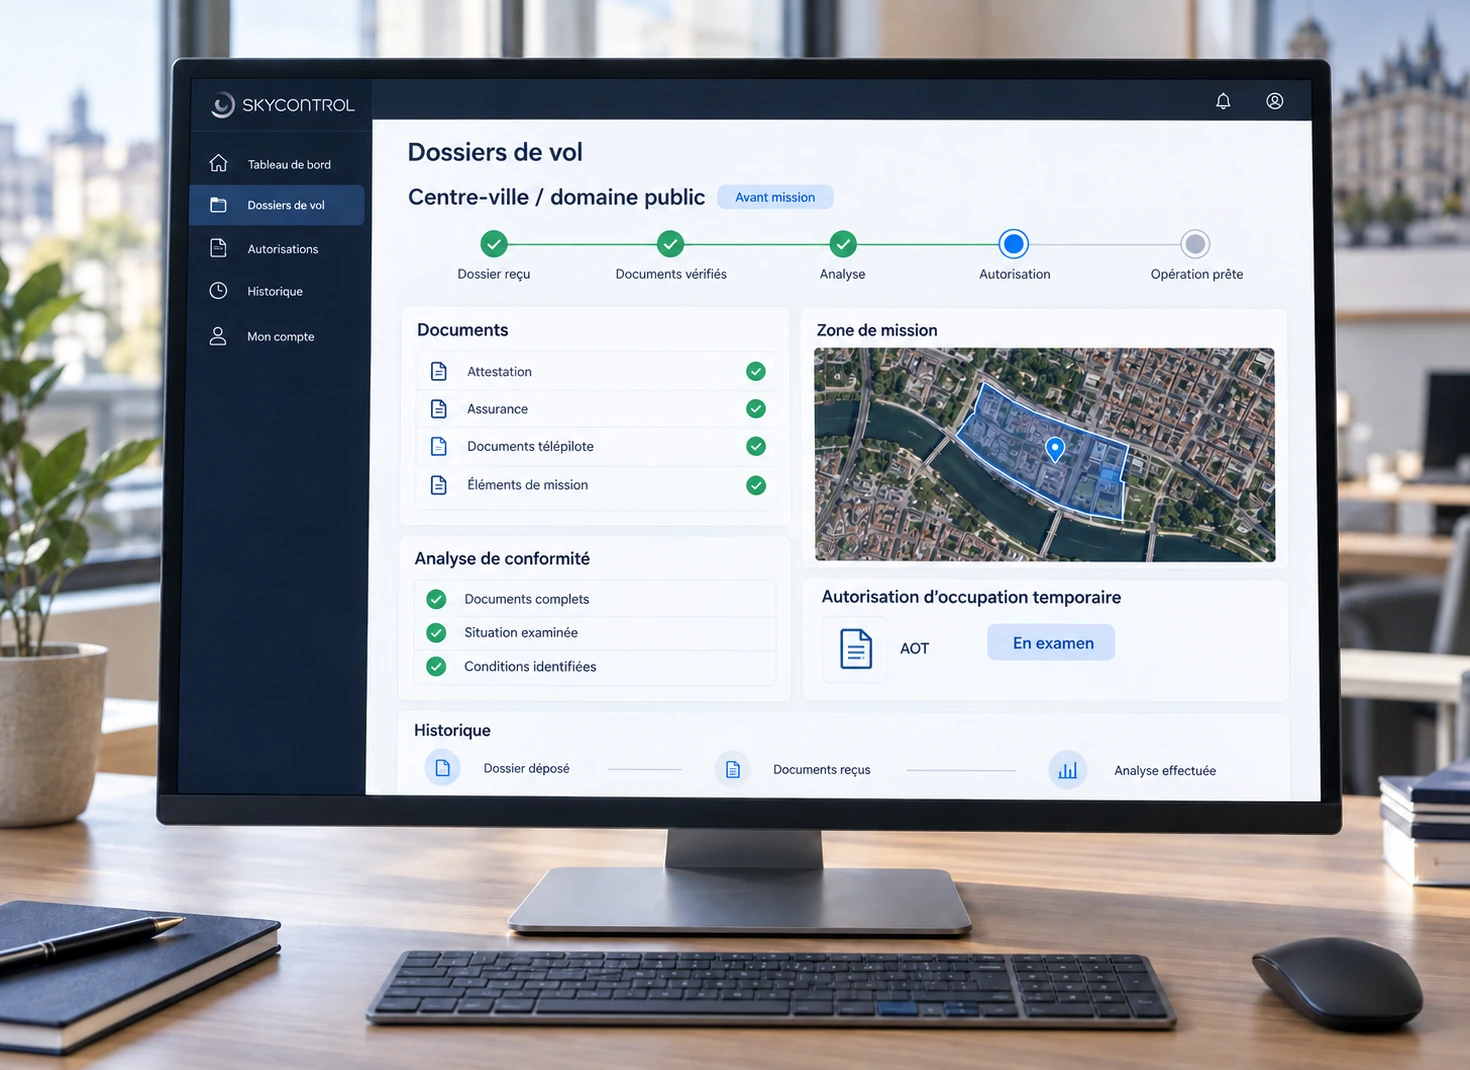The image size is (1470, 1070).
Task: Click the Zone de mission heading
Action: pyautogui.click(x=877, y=330)
